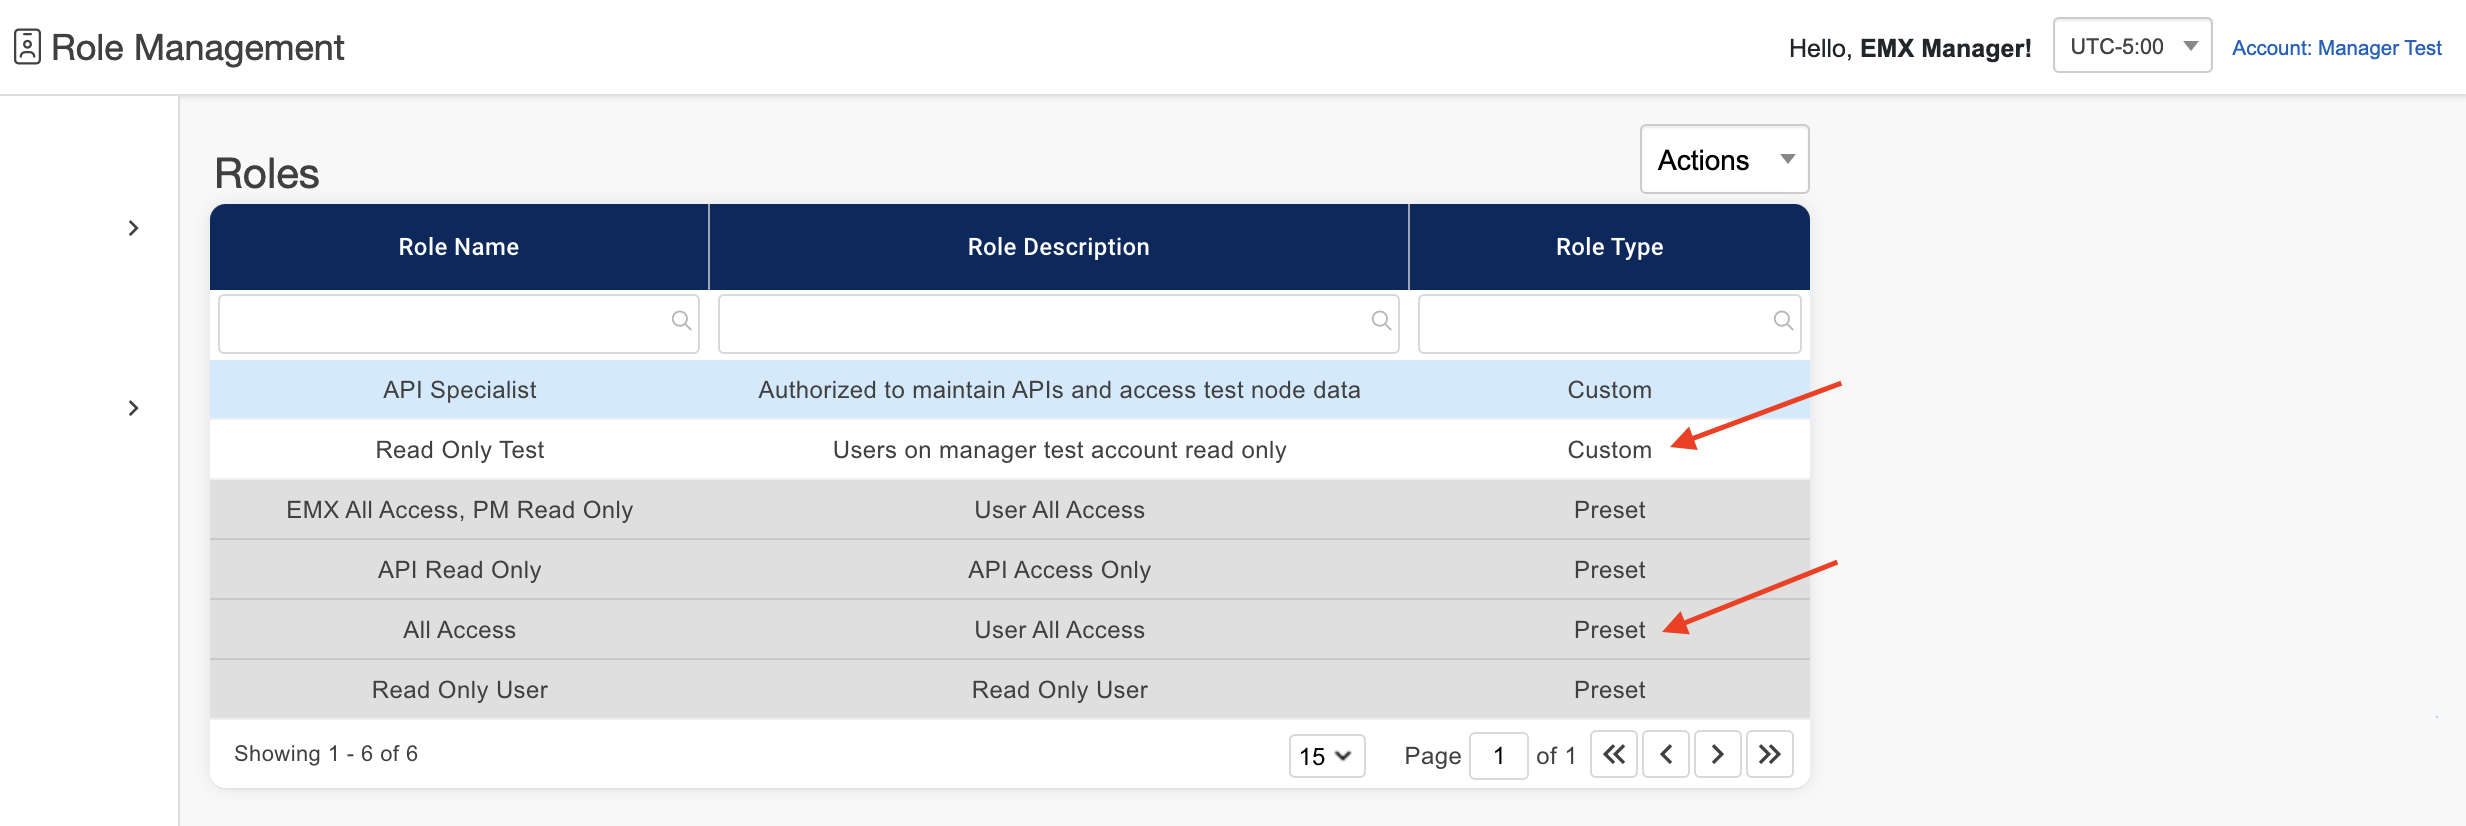Go to the previous page of results
The width and height of the screenshot is (2466, 826).
(1666, 754)
